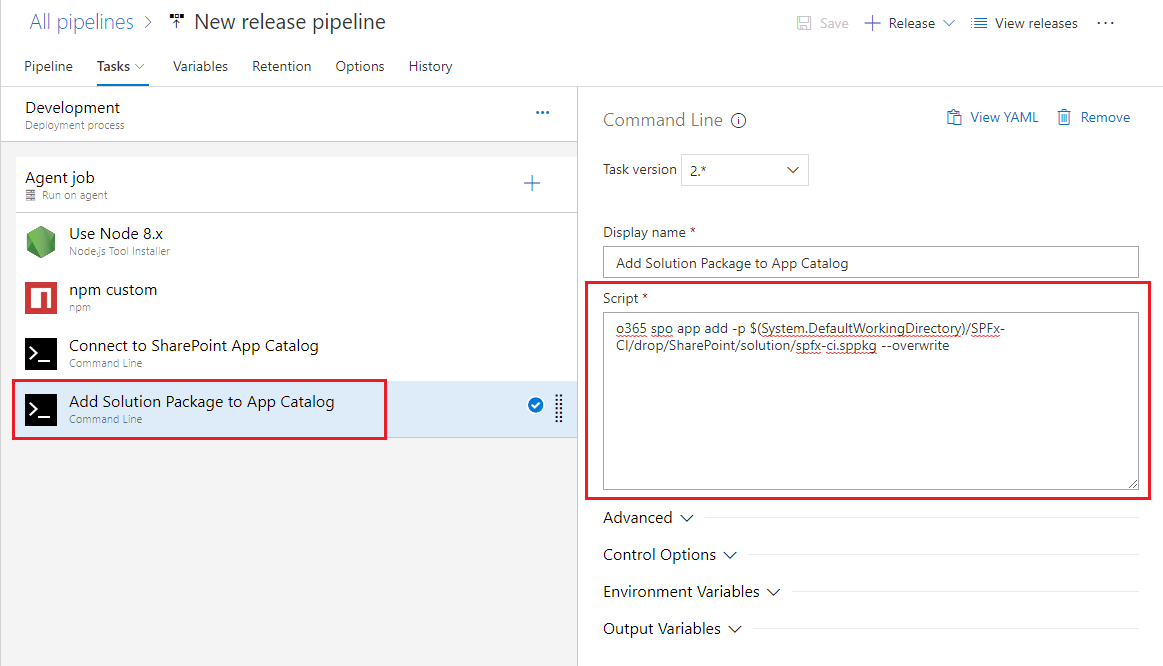Click the plus icon to add a task to Agent job
This screenshot has height=666, width=1163.
click(532, 183)
